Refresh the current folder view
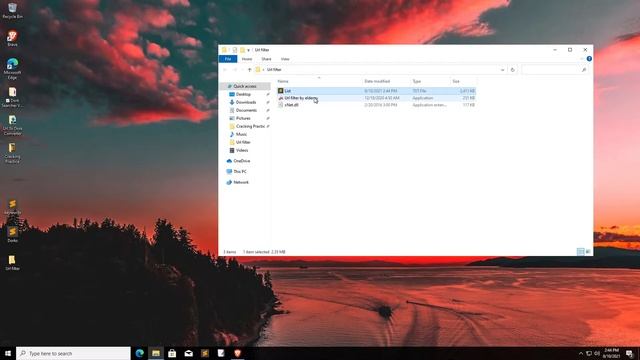Viewport: 640px width, 360px height. tap(513, 70)
